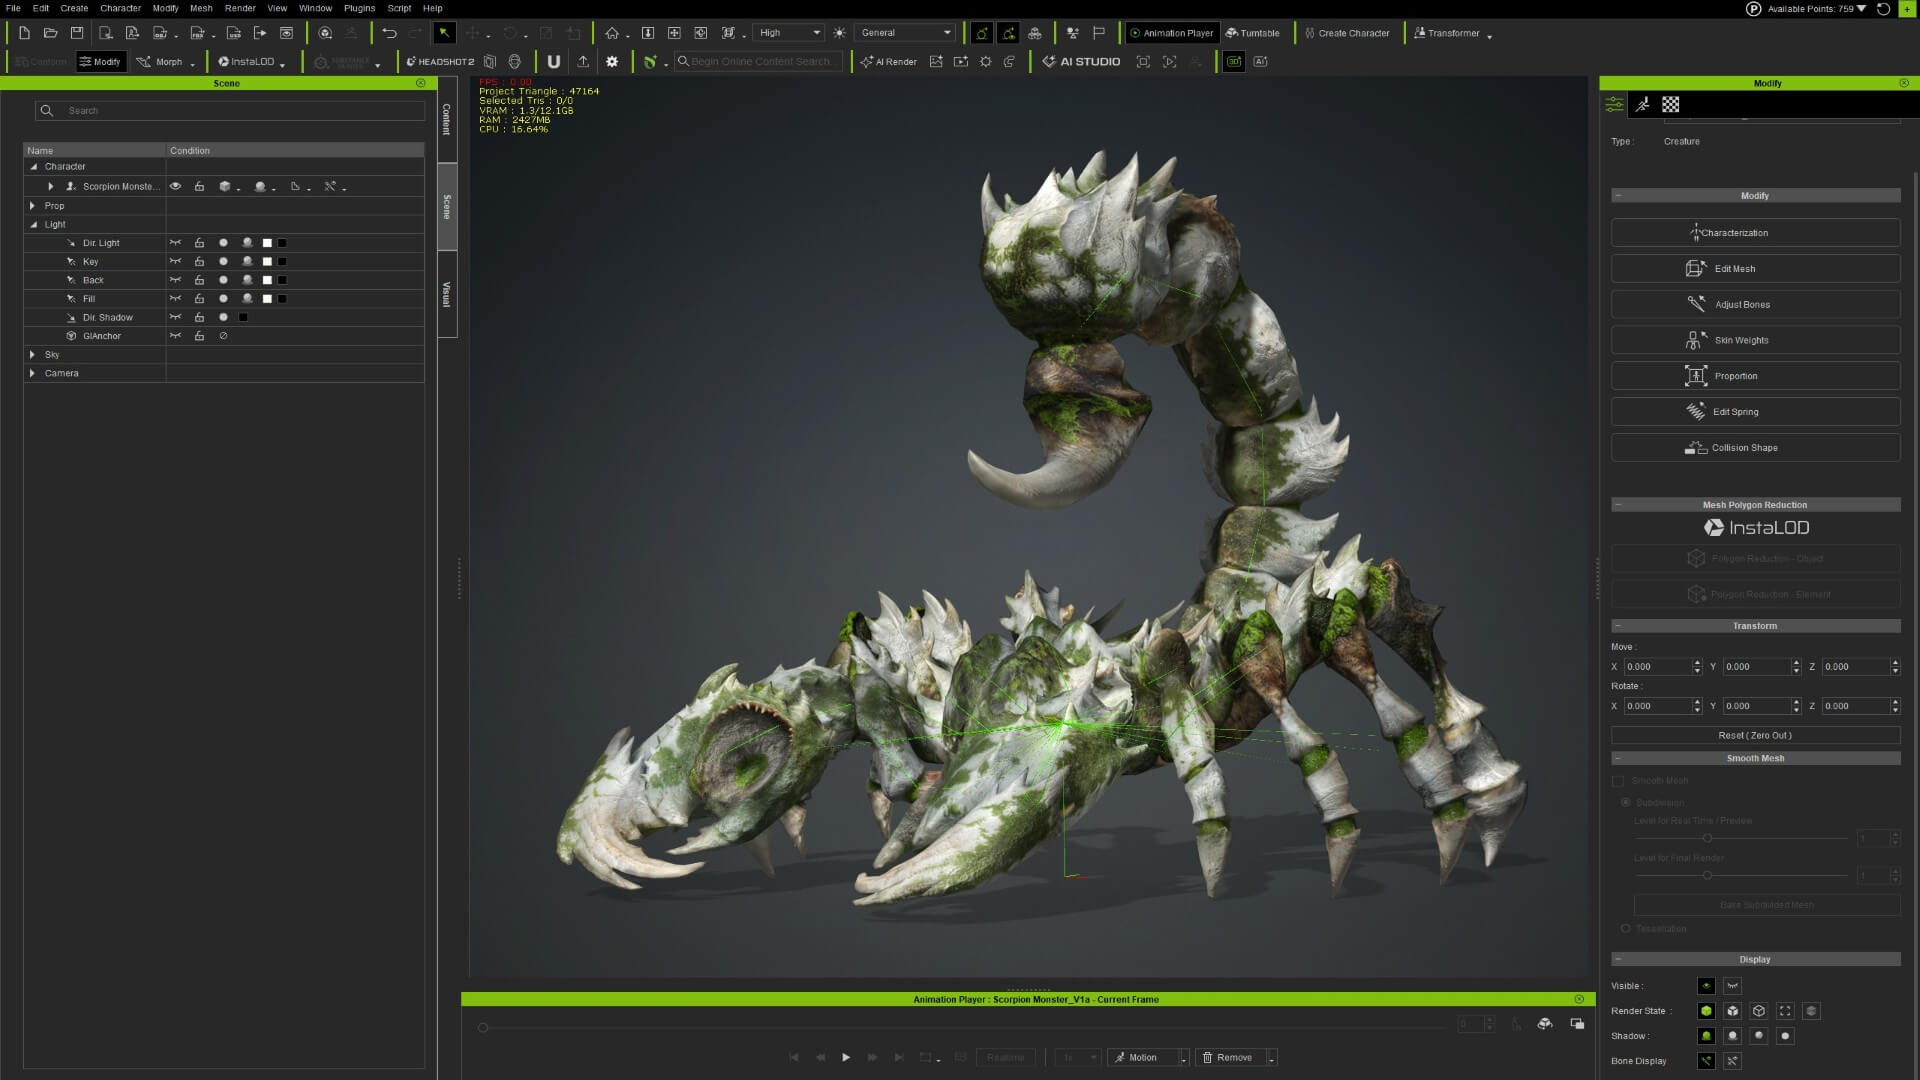The image size is (1920, 1080).
Task: Click the Mini Viewport icon in Animation Player
Action: pyautogui.click(x=1577, y=1024)
